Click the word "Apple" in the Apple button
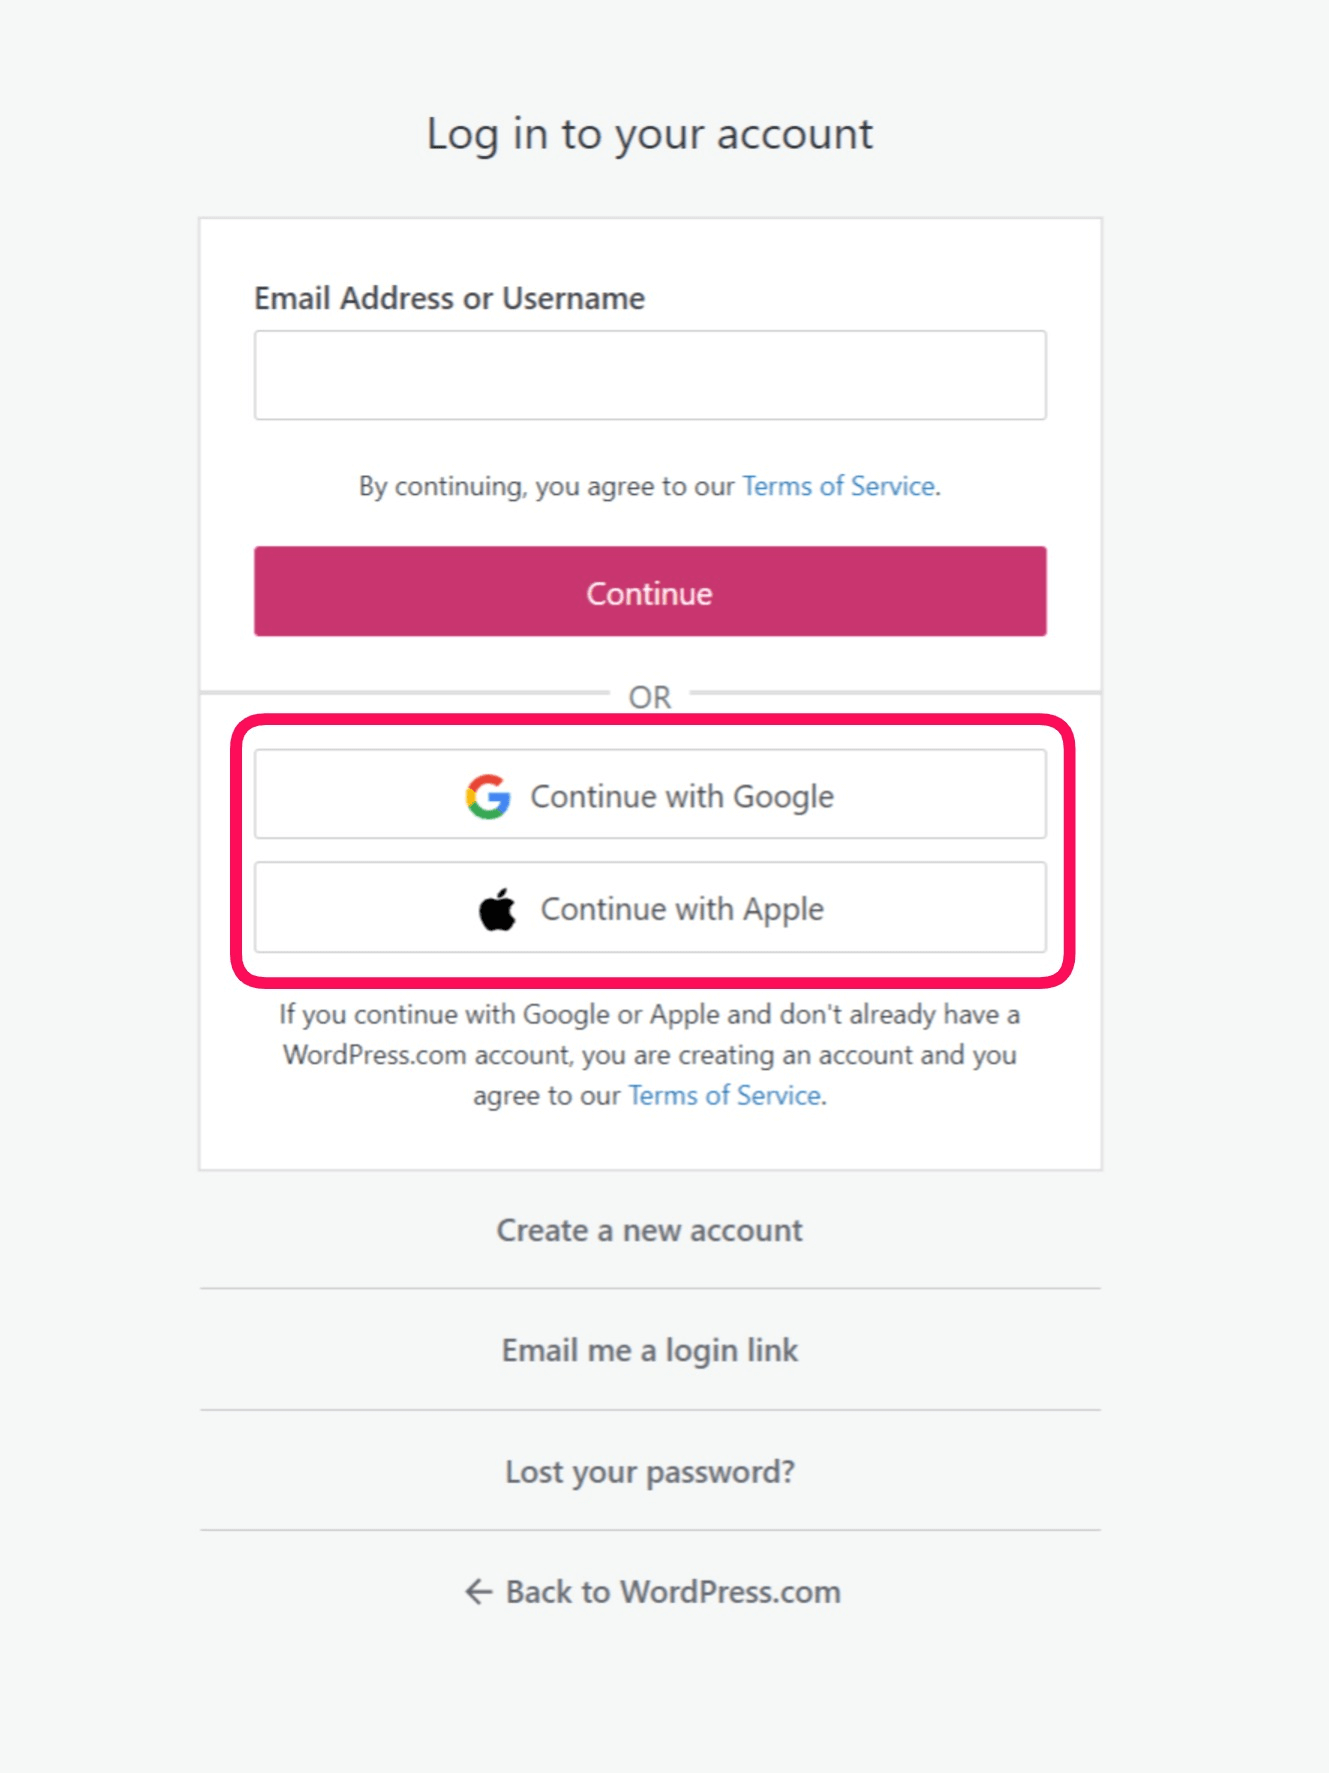 tap(783, 909)
